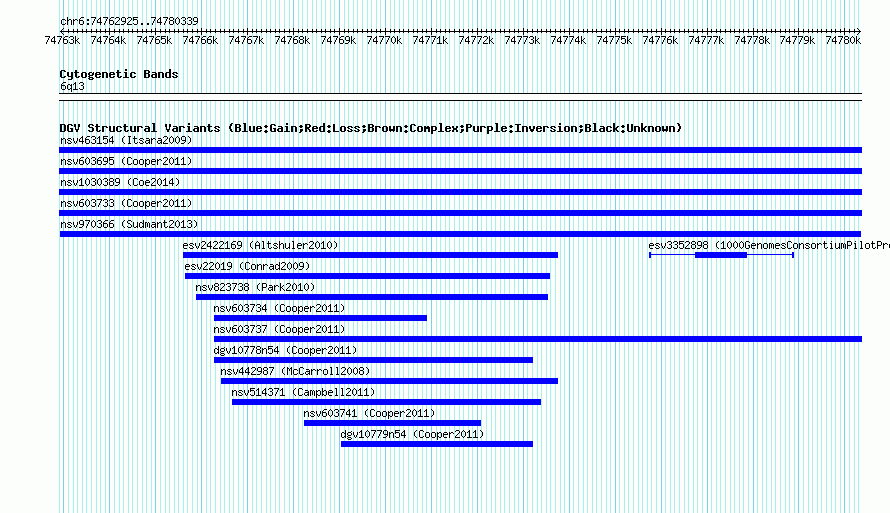Screen dimensions: 890x513
Task: Select the esv22019 (Conrad2009) label
Action: pyautogui.click(x=247, y=266)
